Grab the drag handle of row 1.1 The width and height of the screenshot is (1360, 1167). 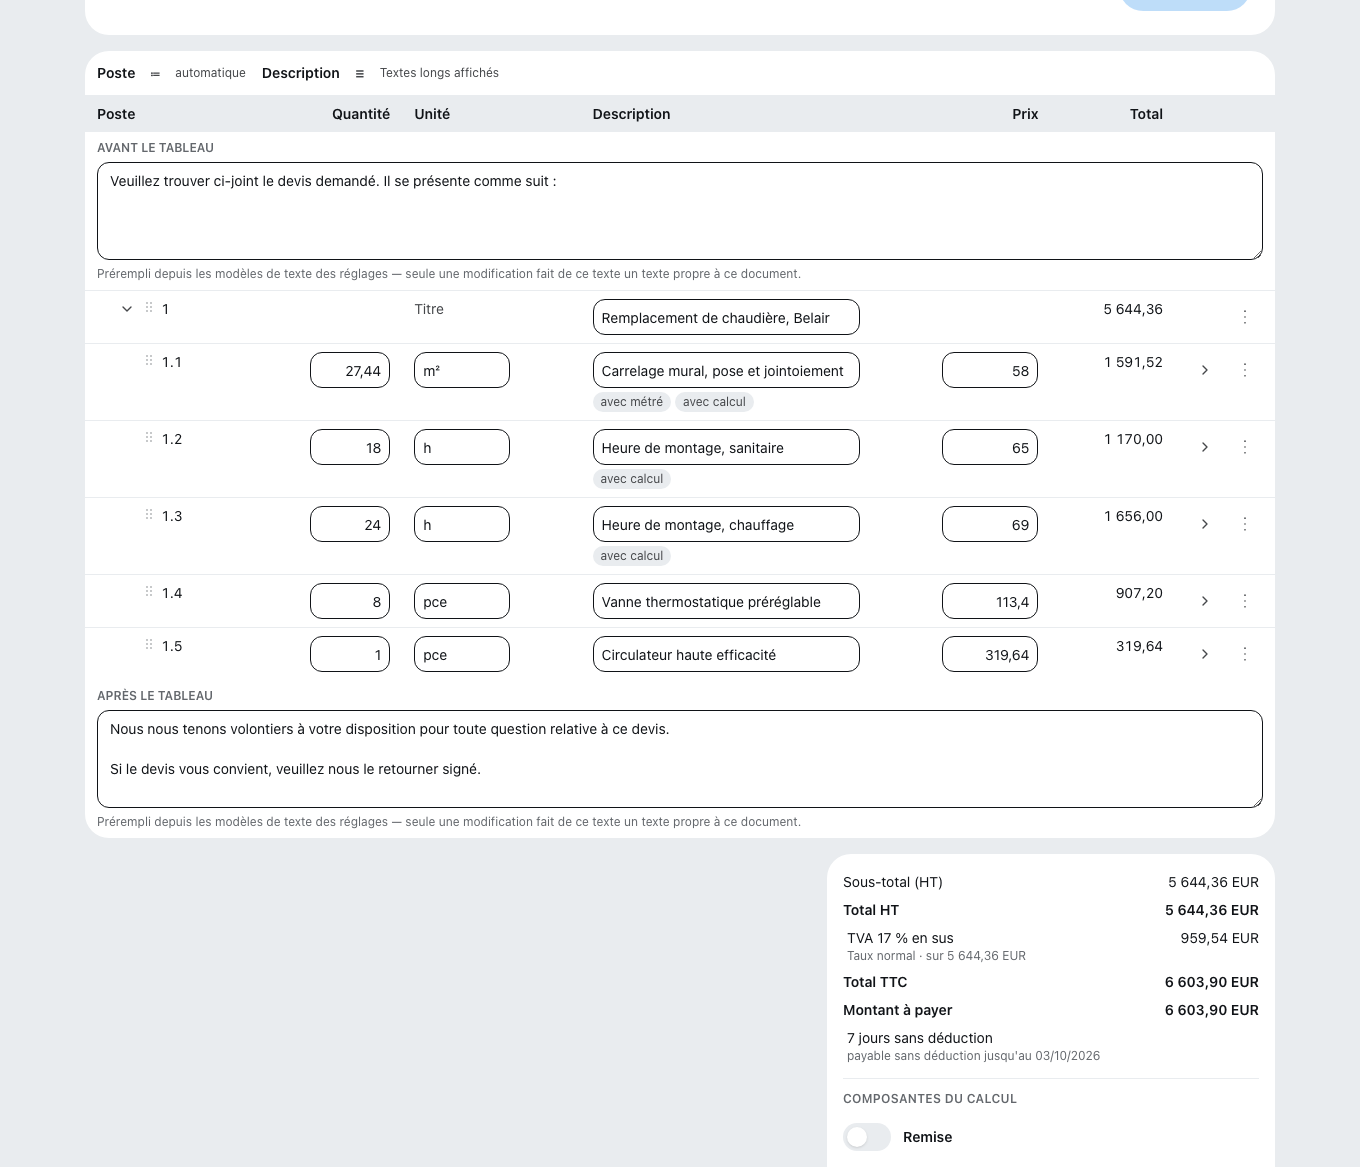[149, 361]
